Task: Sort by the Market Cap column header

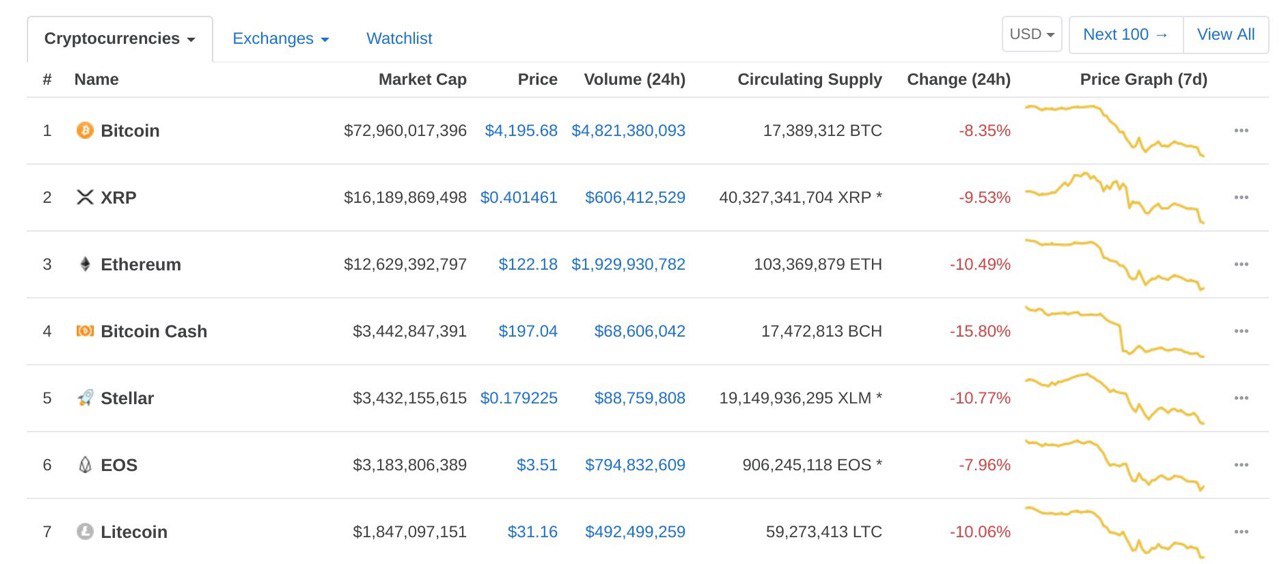Action: pos(422,80)
